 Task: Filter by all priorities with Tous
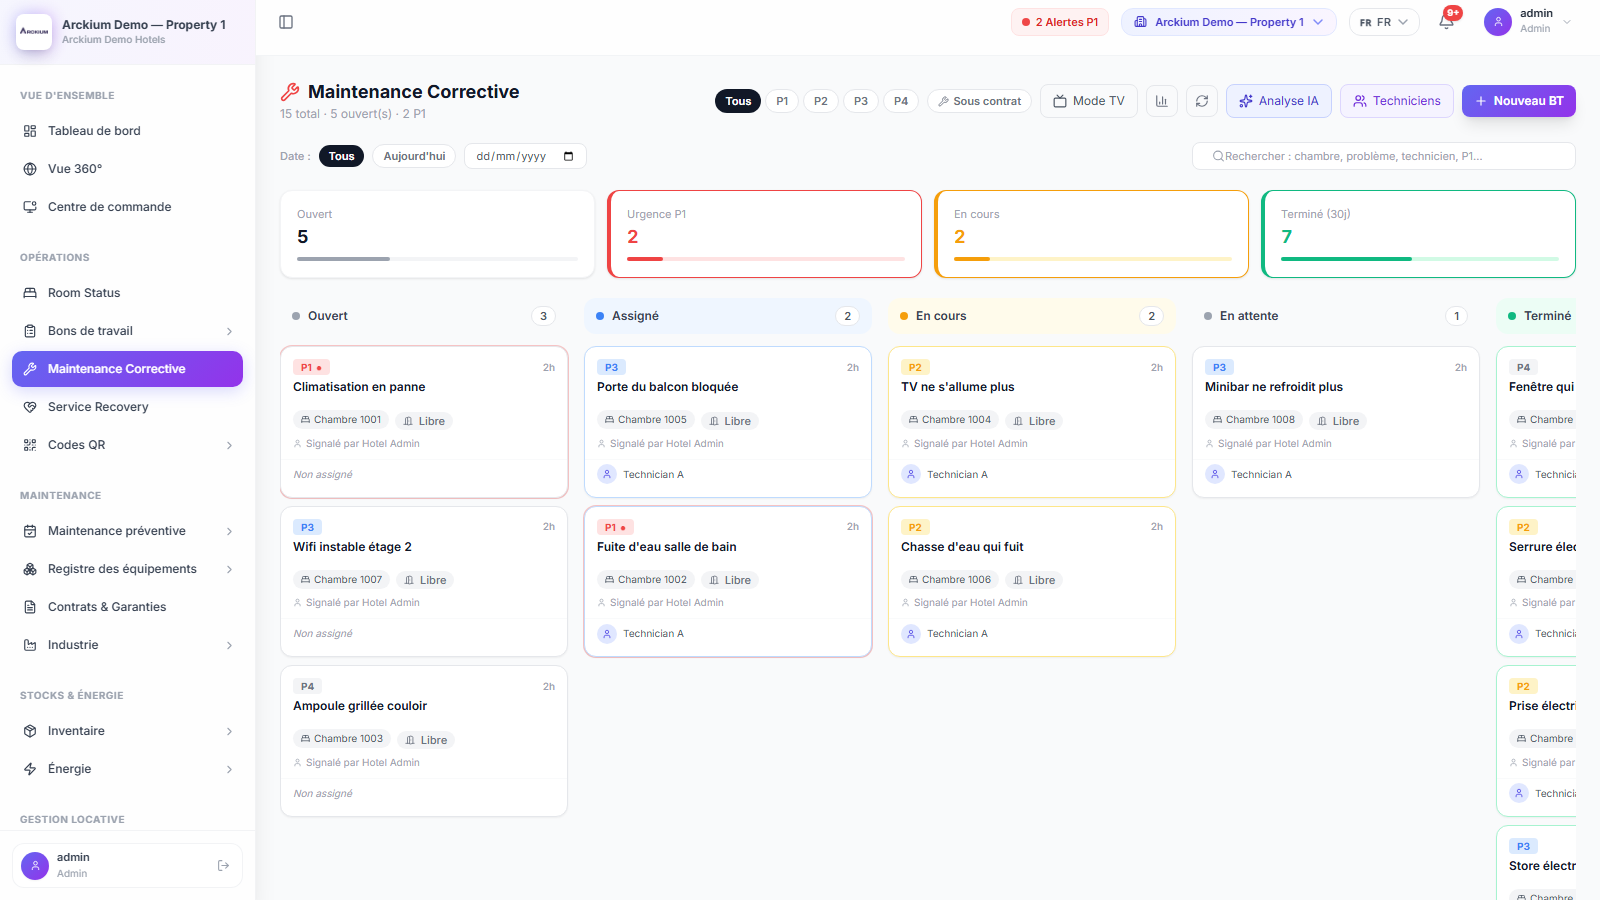click(x=738, y=101)
